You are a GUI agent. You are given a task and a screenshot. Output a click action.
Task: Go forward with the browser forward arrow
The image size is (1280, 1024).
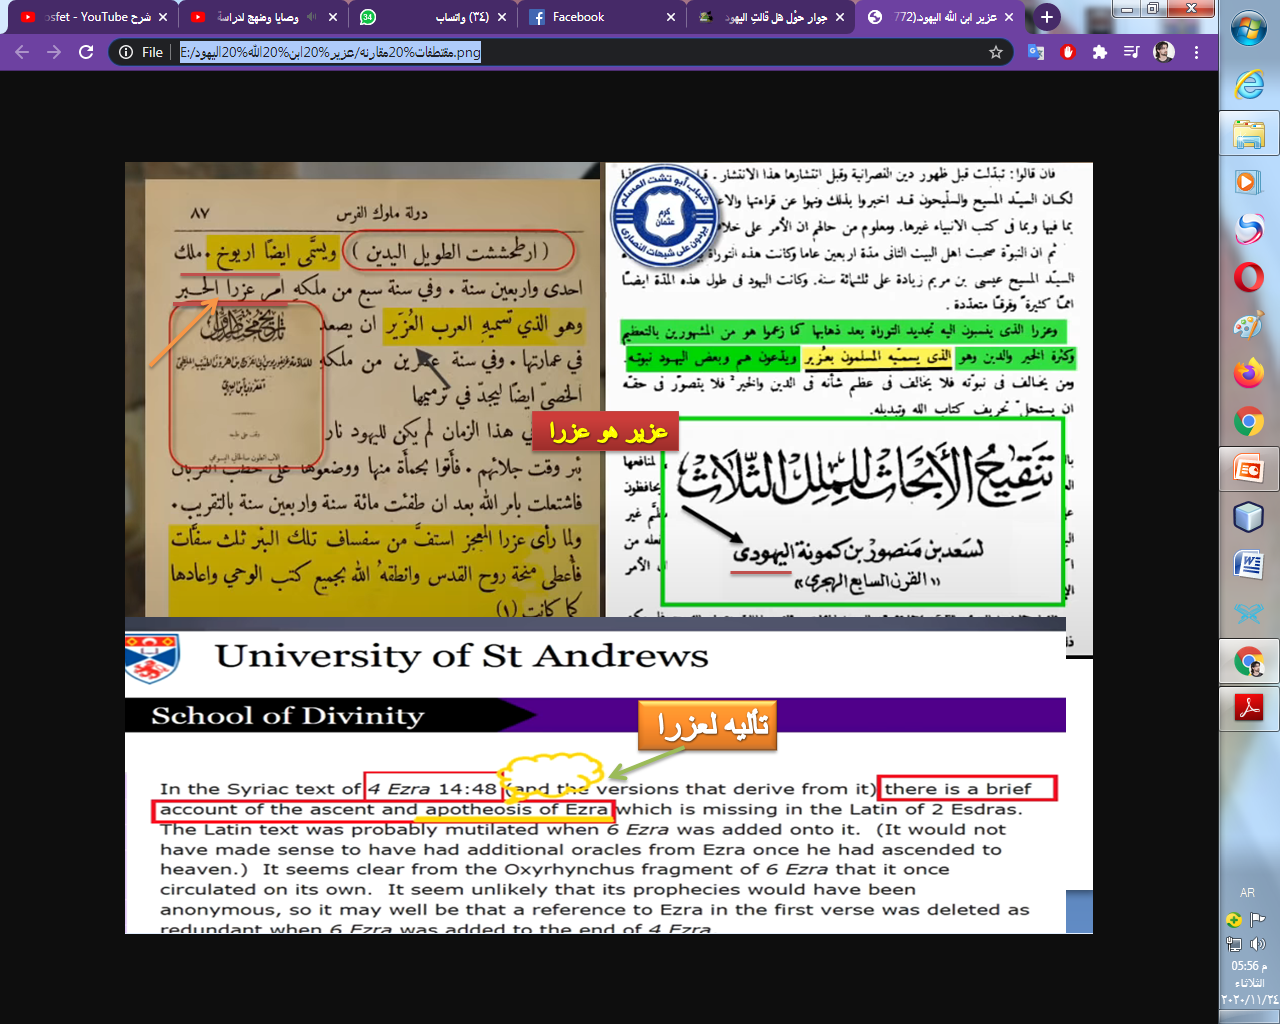tap(54, 52)
